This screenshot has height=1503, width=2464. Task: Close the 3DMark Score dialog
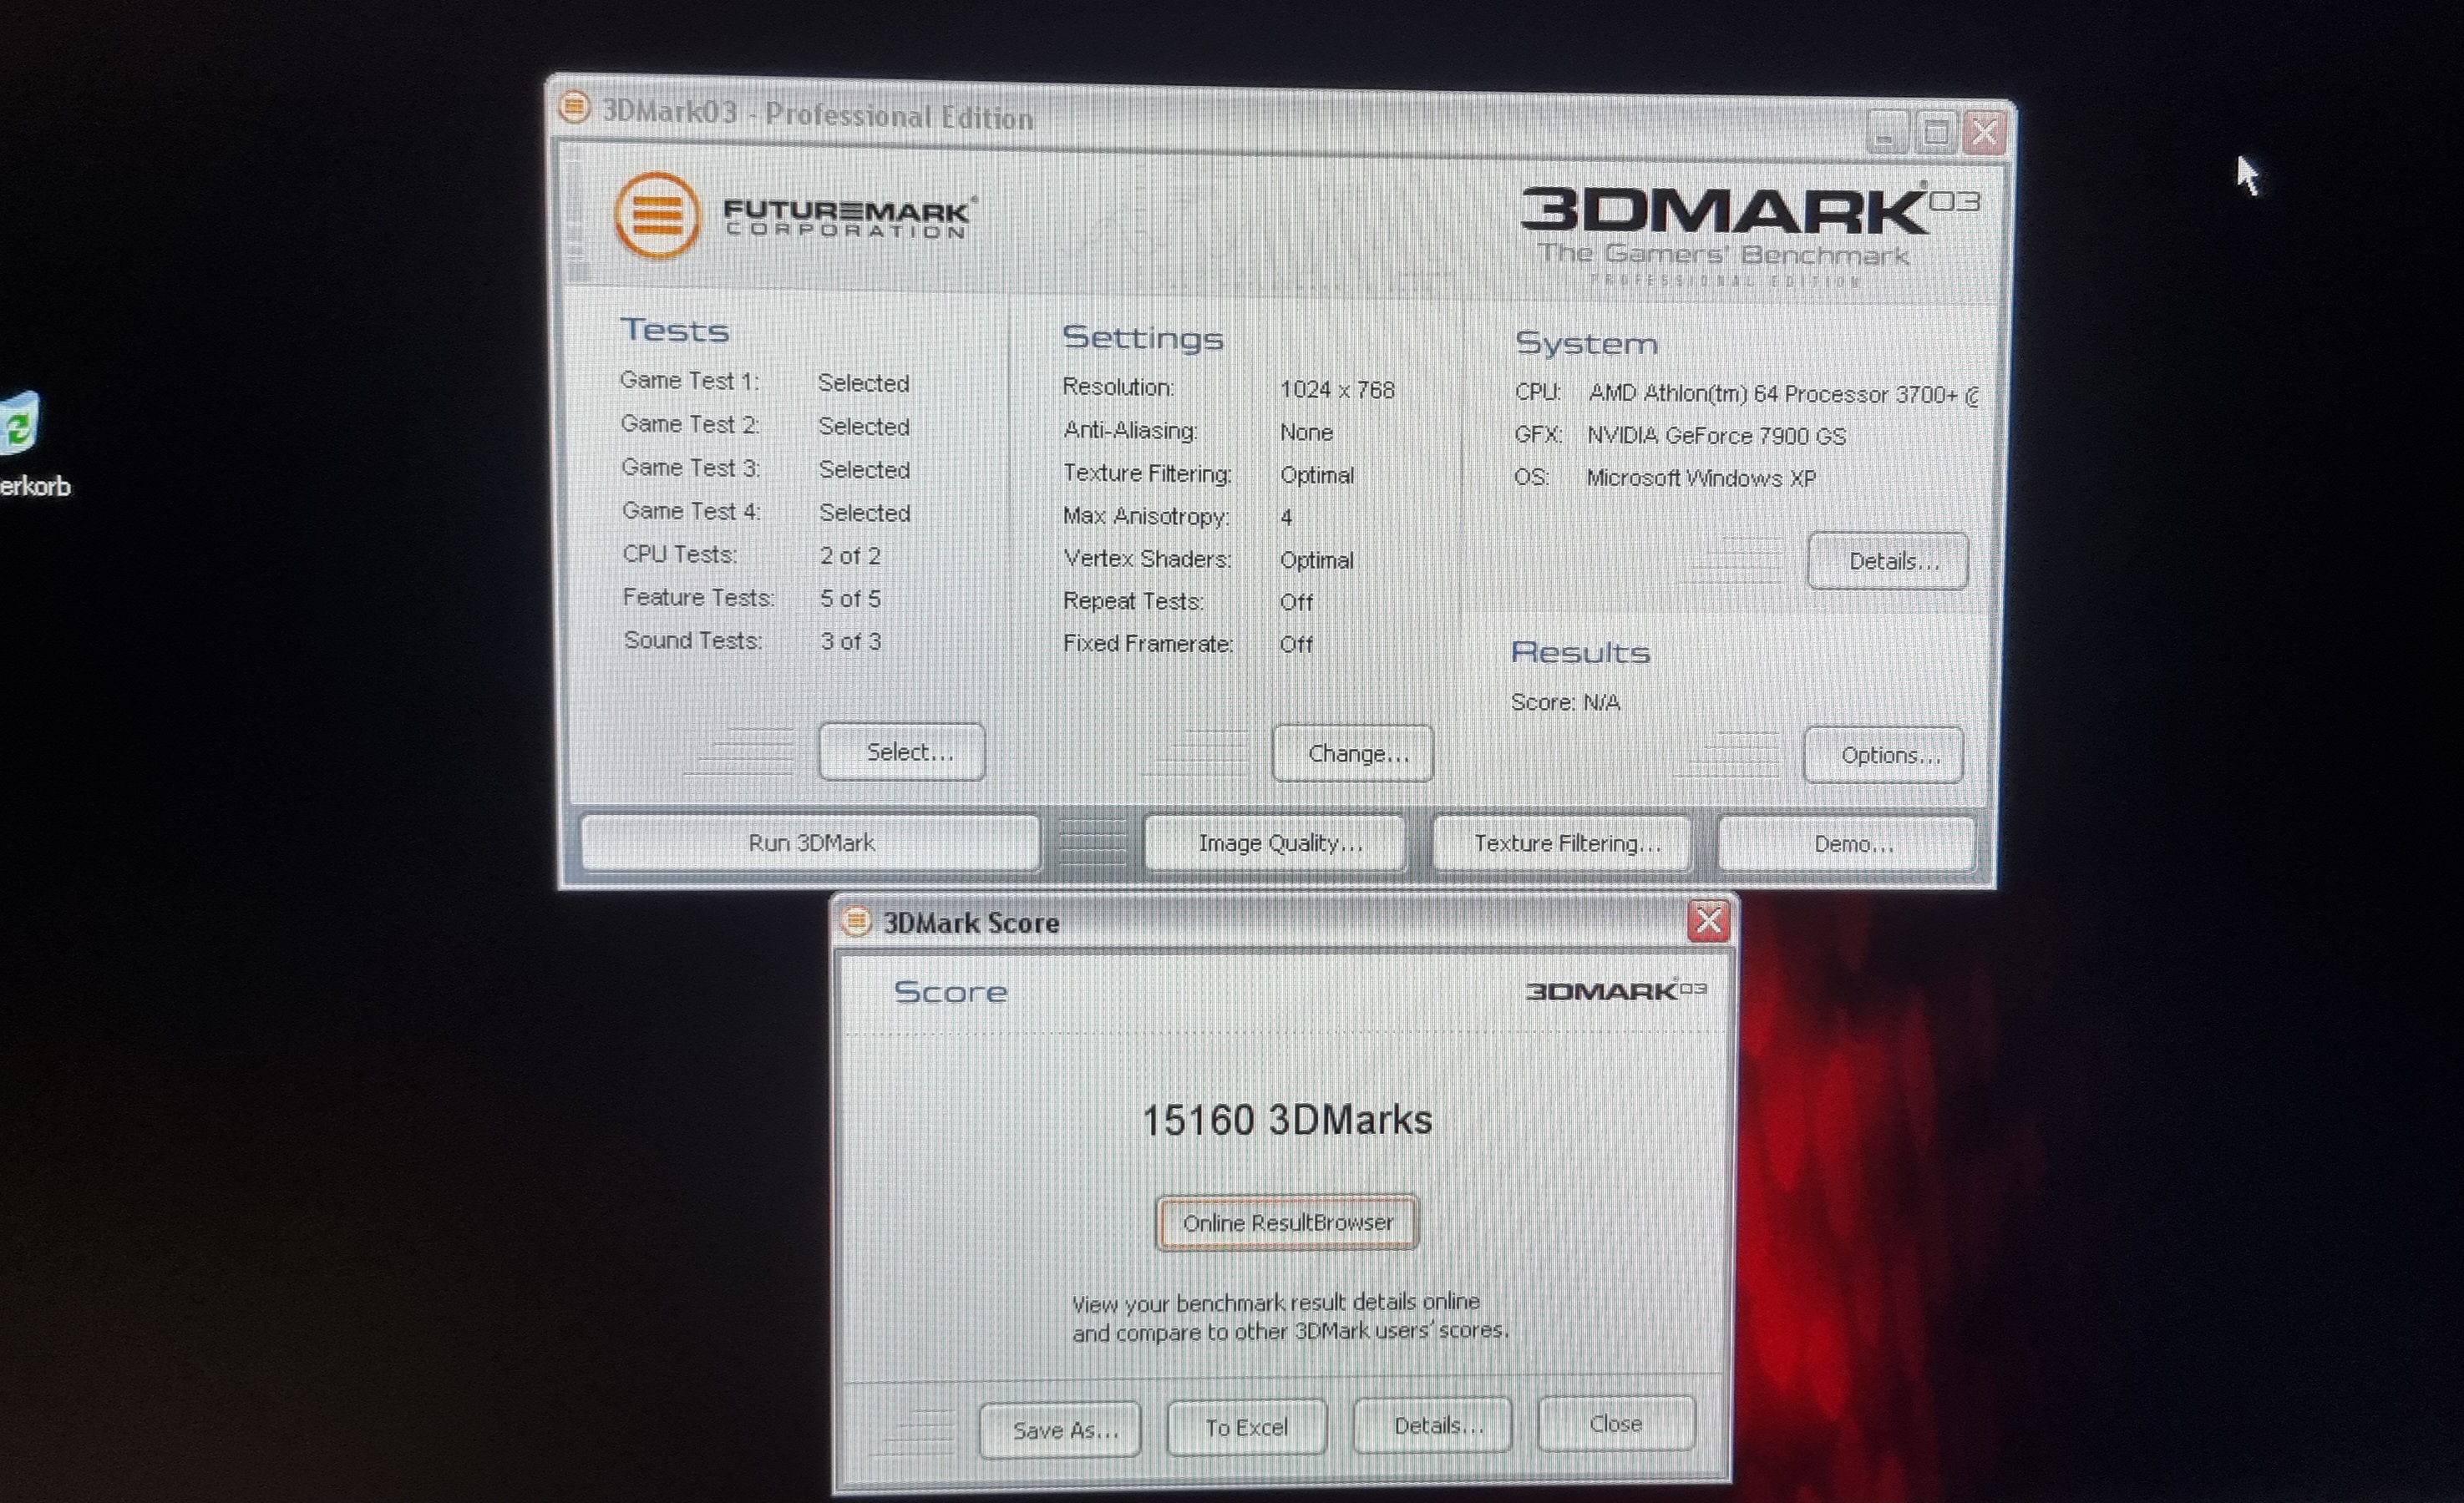click(x=1708, y=921)
